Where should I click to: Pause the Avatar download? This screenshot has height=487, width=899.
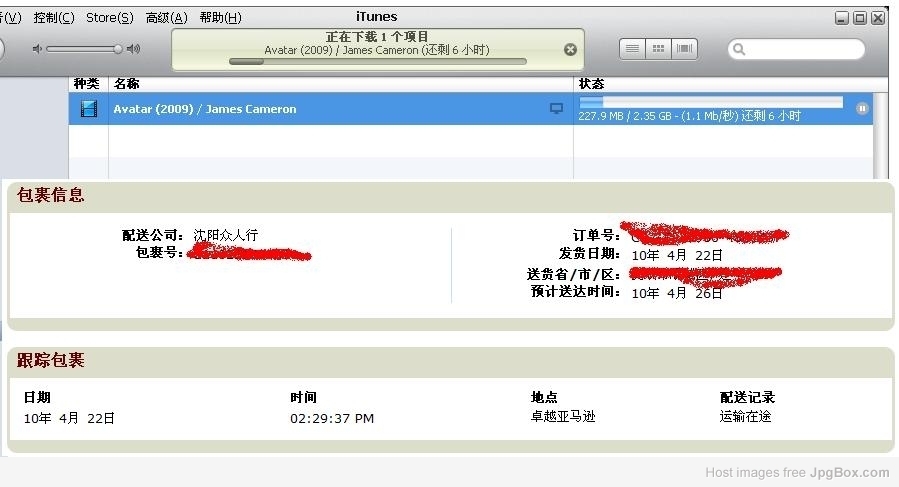tap(862, 109)
